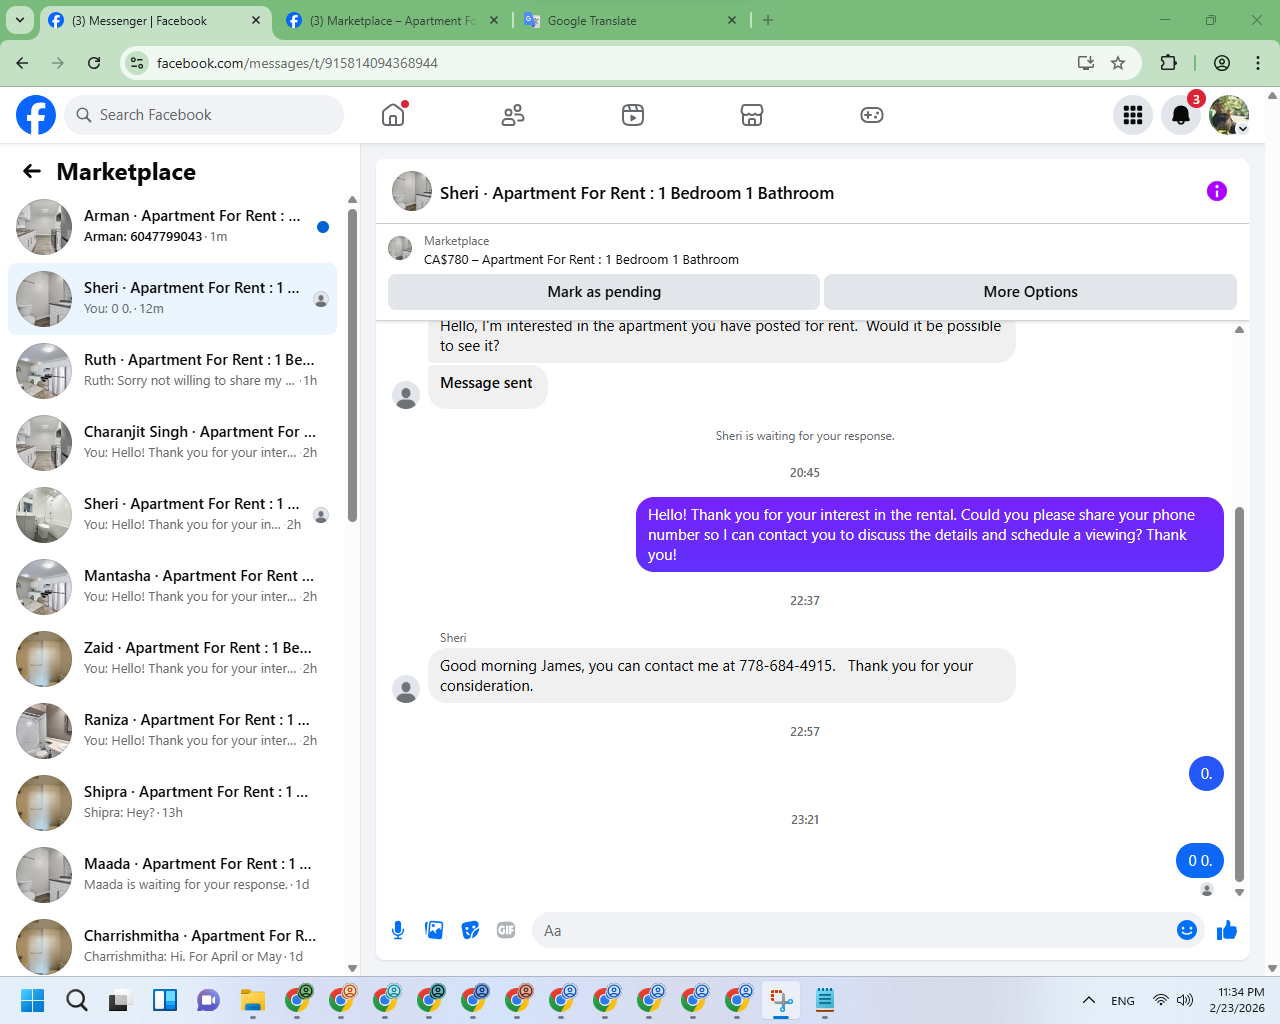Choose a sticker icon
1280x1024 pixels.
[x=470, y=930]
